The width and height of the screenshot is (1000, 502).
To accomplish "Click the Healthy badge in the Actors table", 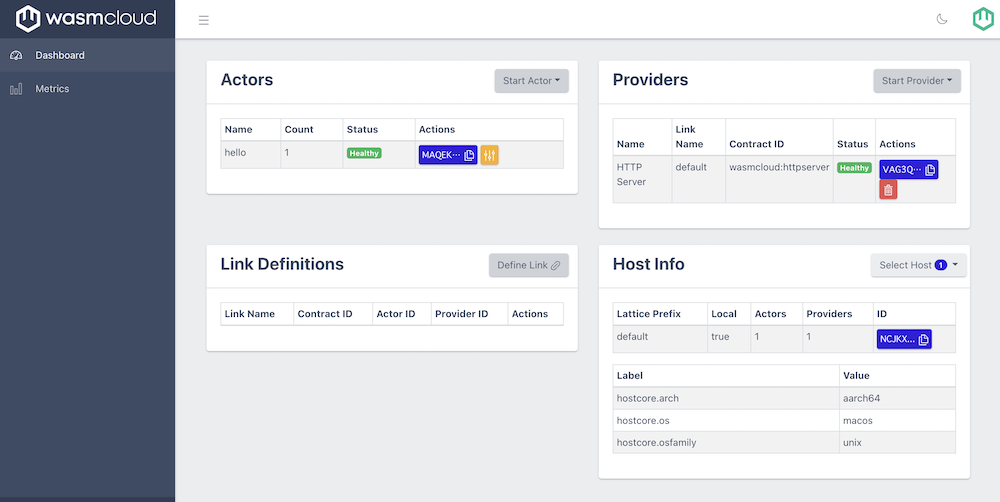I will pos(364,153).
